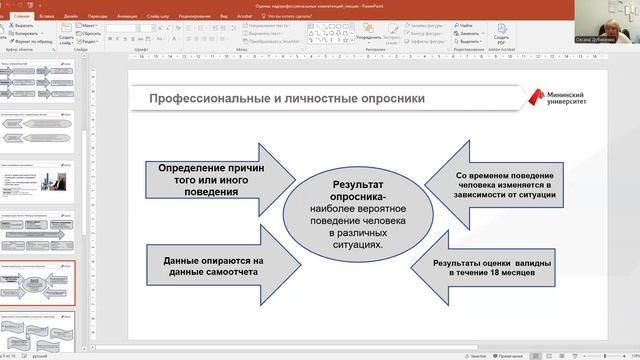Open the slide Layout (Макет) menu
The image size is (640, 360).
tap(87, 26)
